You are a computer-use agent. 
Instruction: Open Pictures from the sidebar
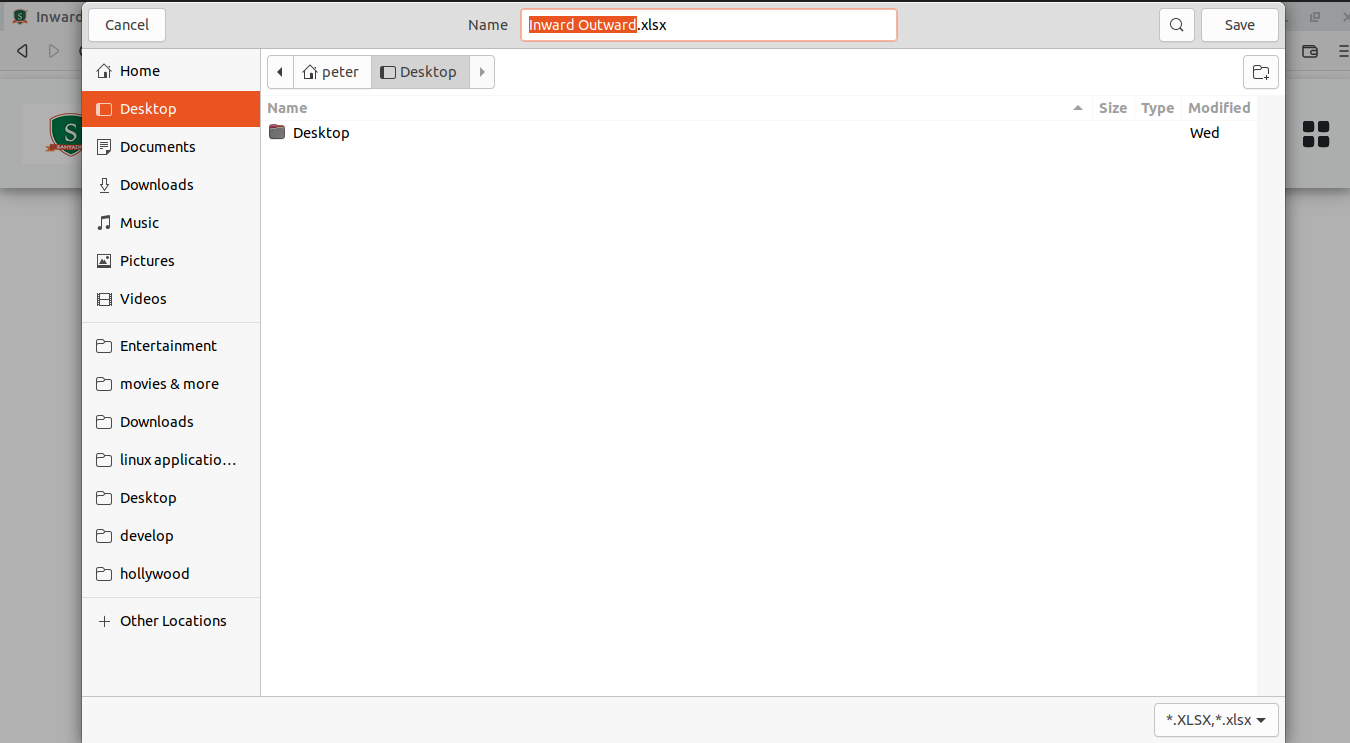point(147,261)
